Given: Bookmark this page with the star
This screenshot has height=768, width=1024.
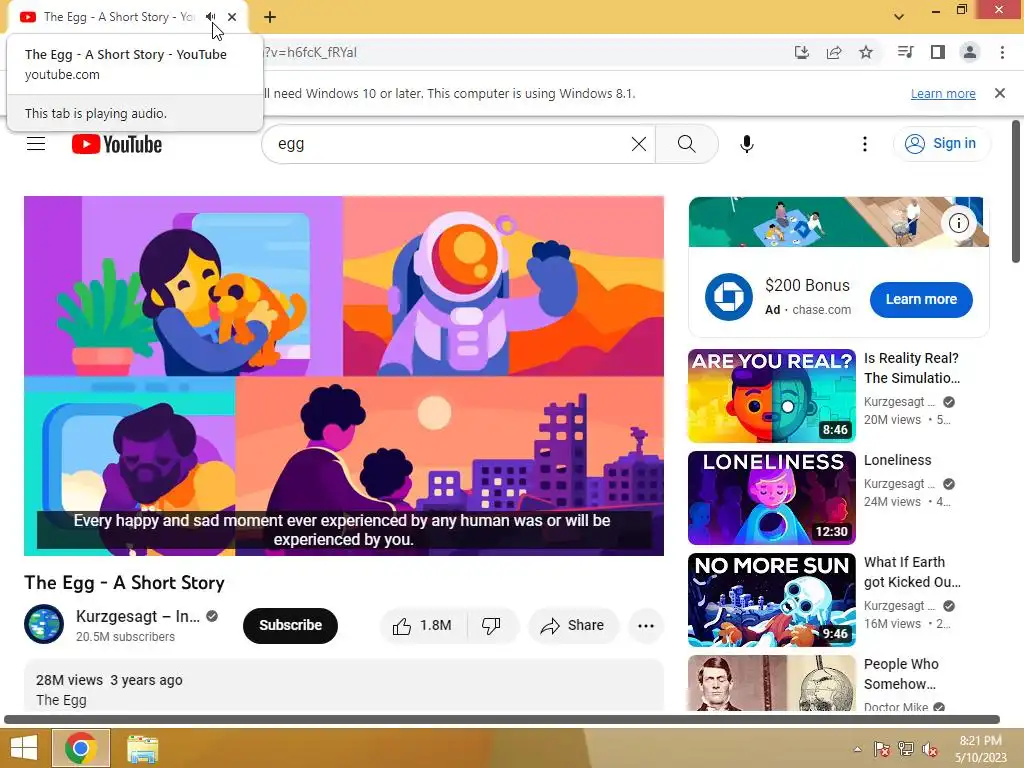Looking at the screenshot, I should tap(866, 52).
